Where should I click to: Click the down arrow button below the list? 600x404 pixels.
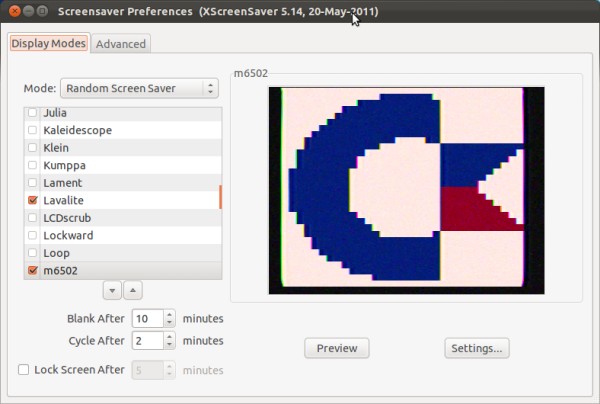[112, 290]
